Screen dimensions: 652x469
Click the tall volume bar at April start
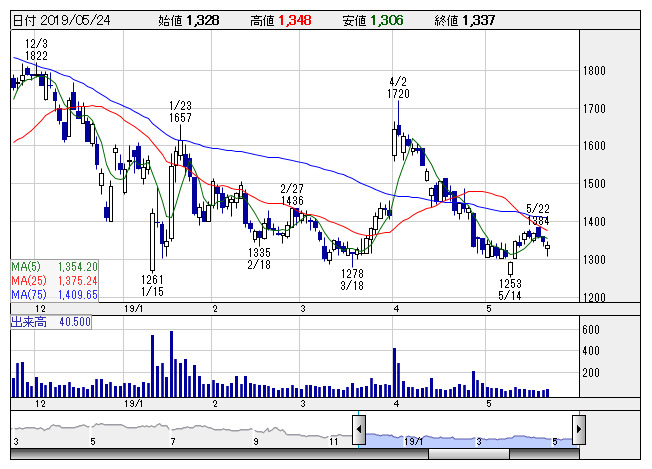(x=394, y=373)
